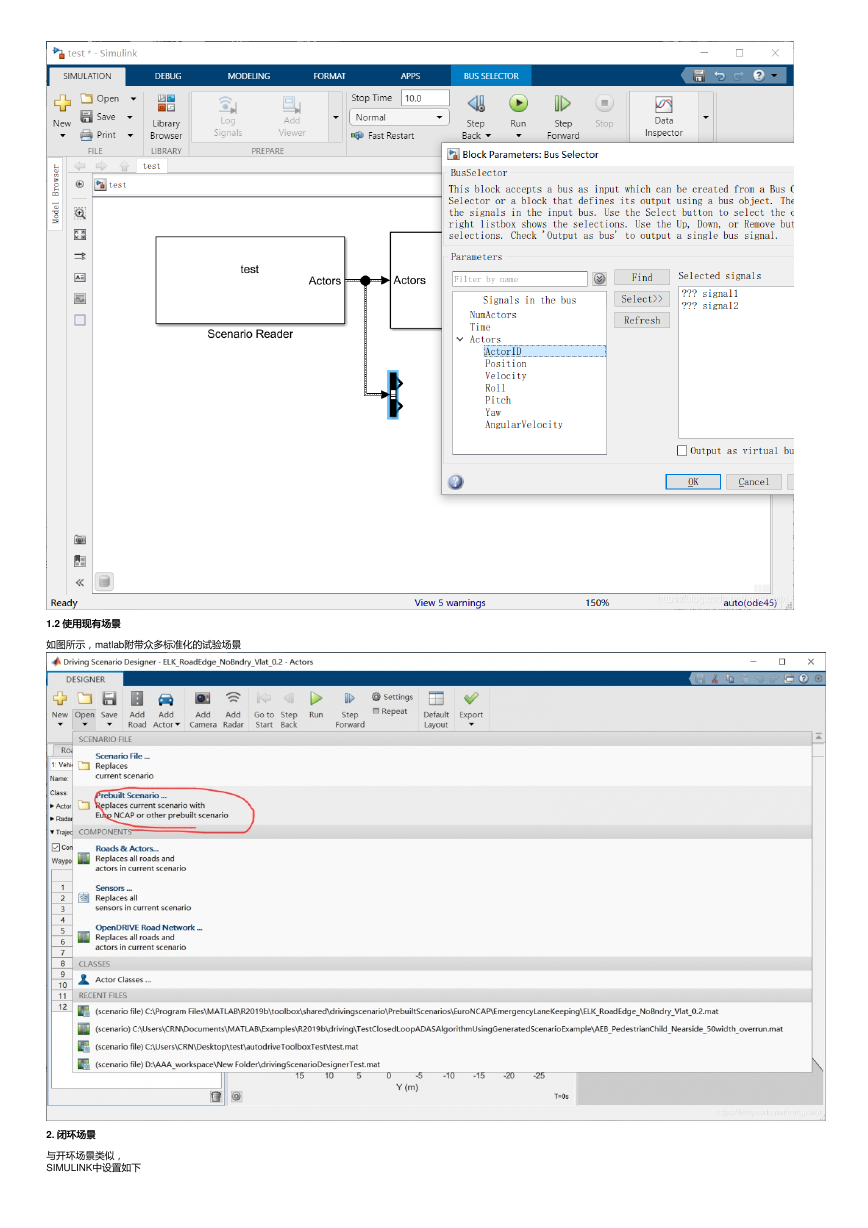Viewport: 868px width, 1228px height.
Task: Click Go to Start in Driving Scenario Designer
Action: click(x=264, y=709)
